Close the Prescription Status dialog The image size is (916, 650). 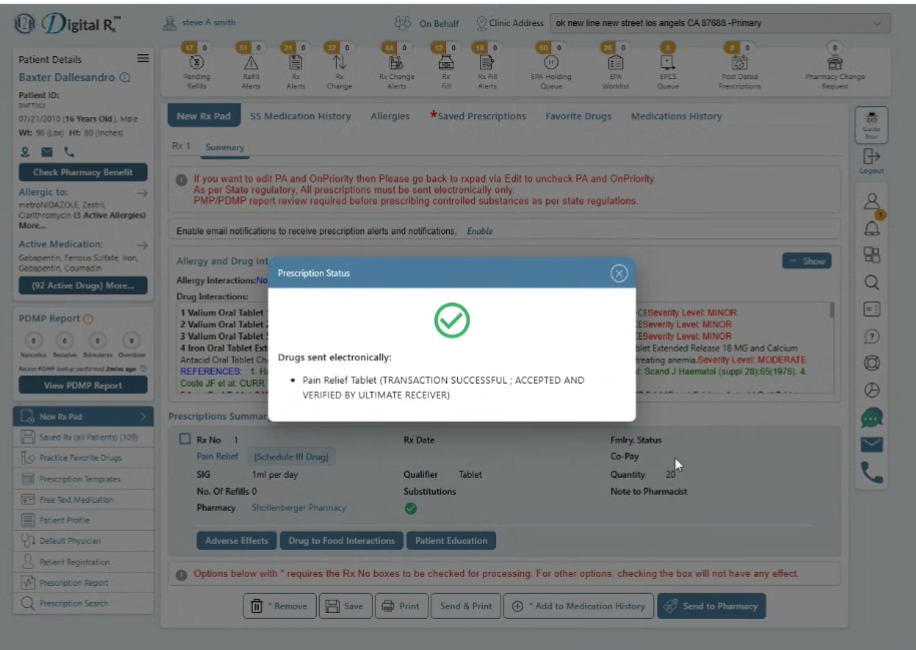[619, 273]
